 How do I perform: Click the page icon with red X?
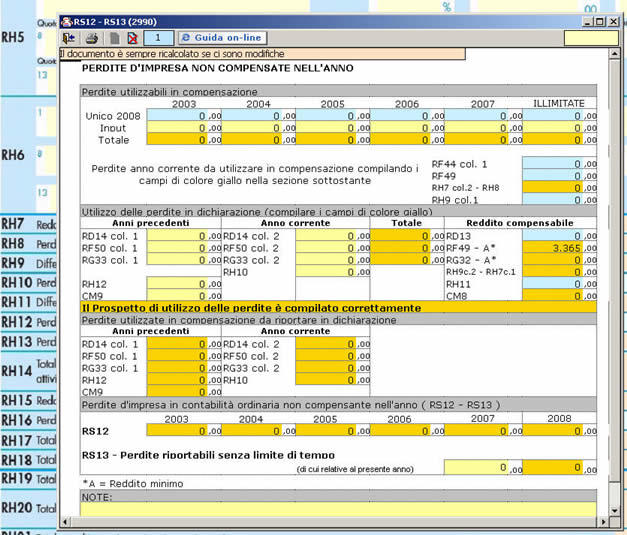pyautogui.click(x=132, y=38)
